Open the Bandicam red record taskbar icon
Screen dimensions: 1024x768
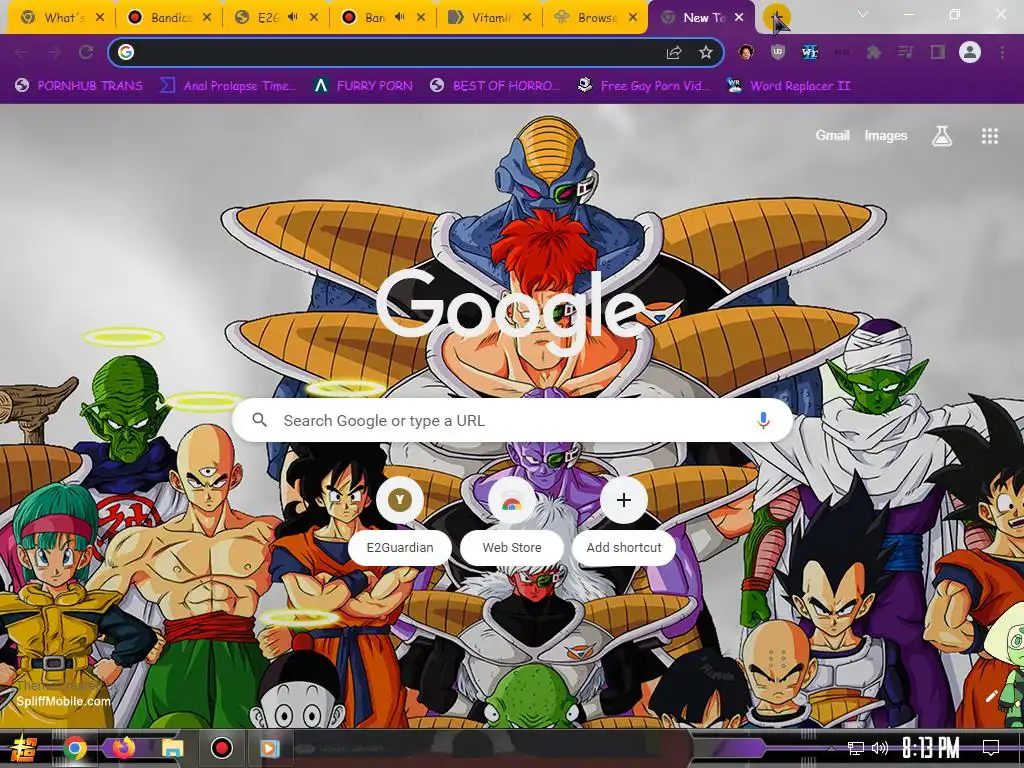[221, 748]
